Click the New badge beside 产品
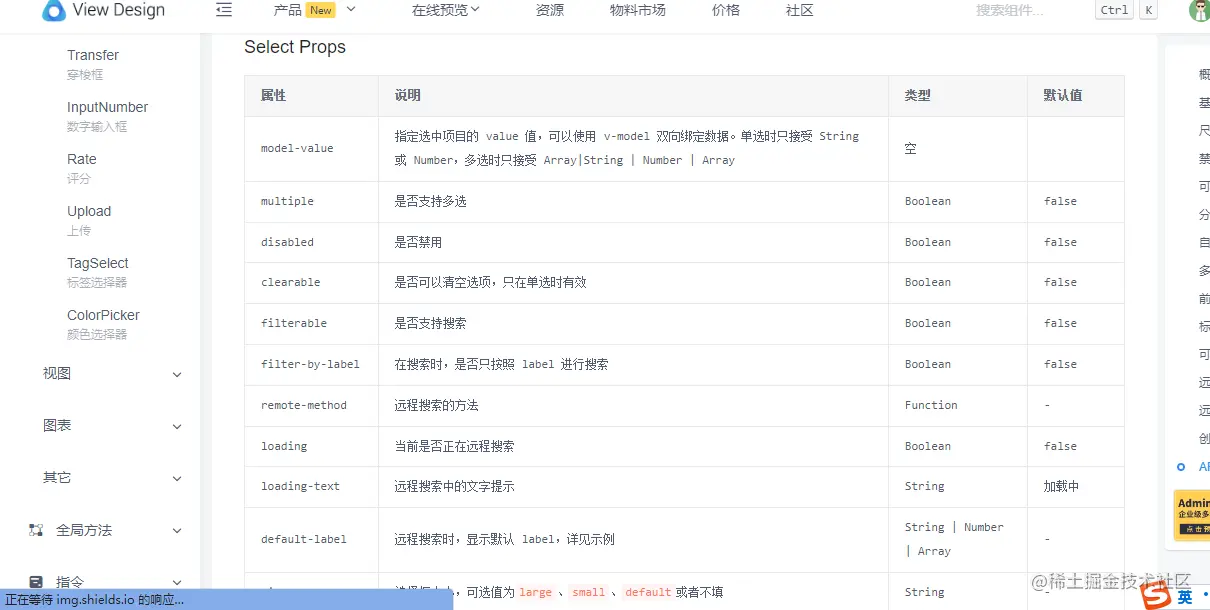The image size is (1210, 610). pos(320,10)
